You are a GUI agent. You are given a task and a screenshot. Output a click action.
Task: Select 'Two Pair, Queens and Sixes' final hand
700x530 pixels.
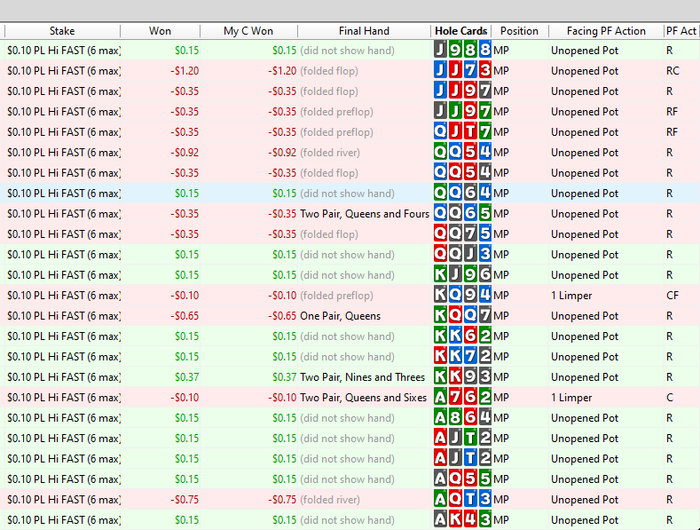click(x=363, y=397)
